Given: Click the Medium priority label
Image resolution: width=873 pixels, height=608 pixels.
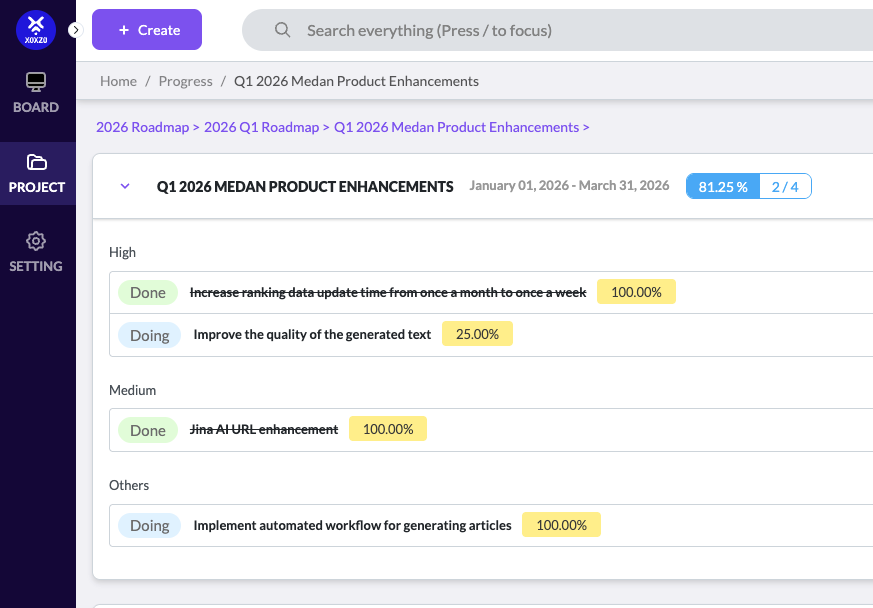Looking at the screenshot, I should tap(133, 390).
